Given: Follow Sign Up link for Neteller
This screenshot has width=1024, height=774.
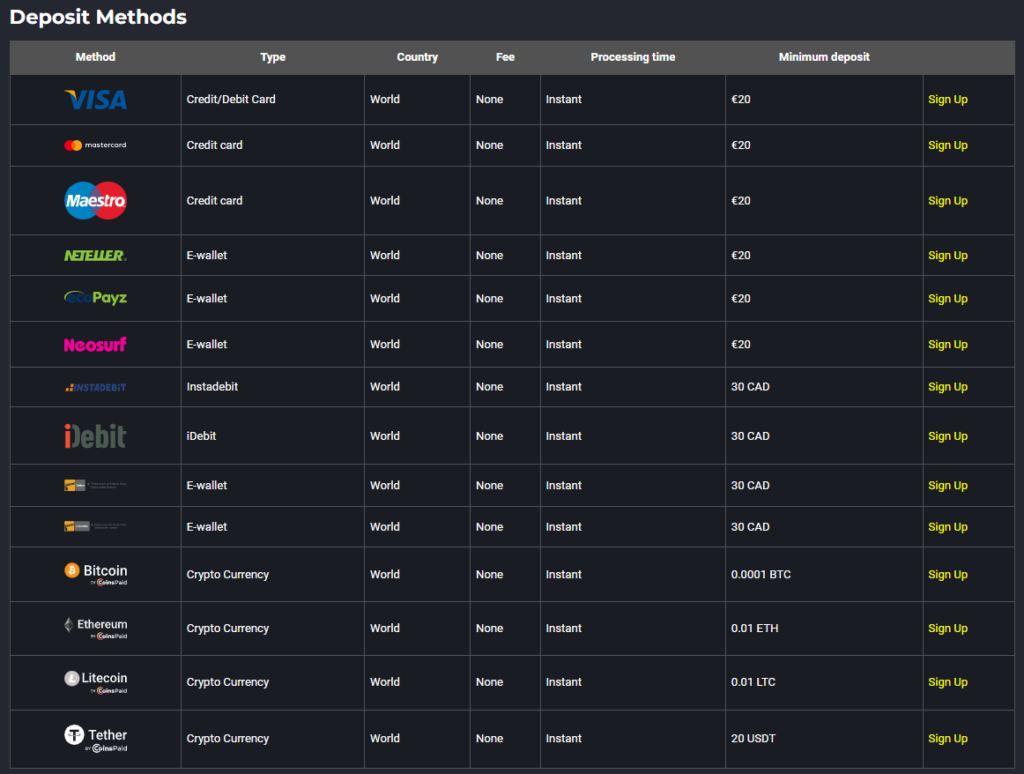Looking at the screenshot, I should 948,255.
